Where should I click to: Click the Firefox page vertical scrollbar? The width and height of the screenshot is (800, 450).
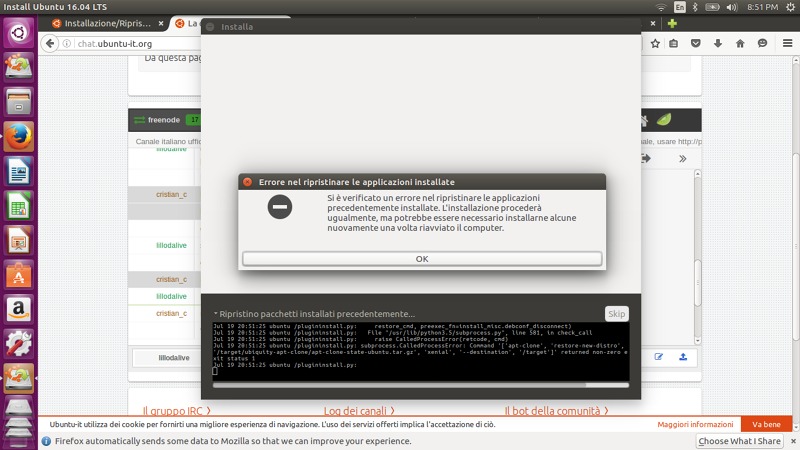[x=795, y=246]
